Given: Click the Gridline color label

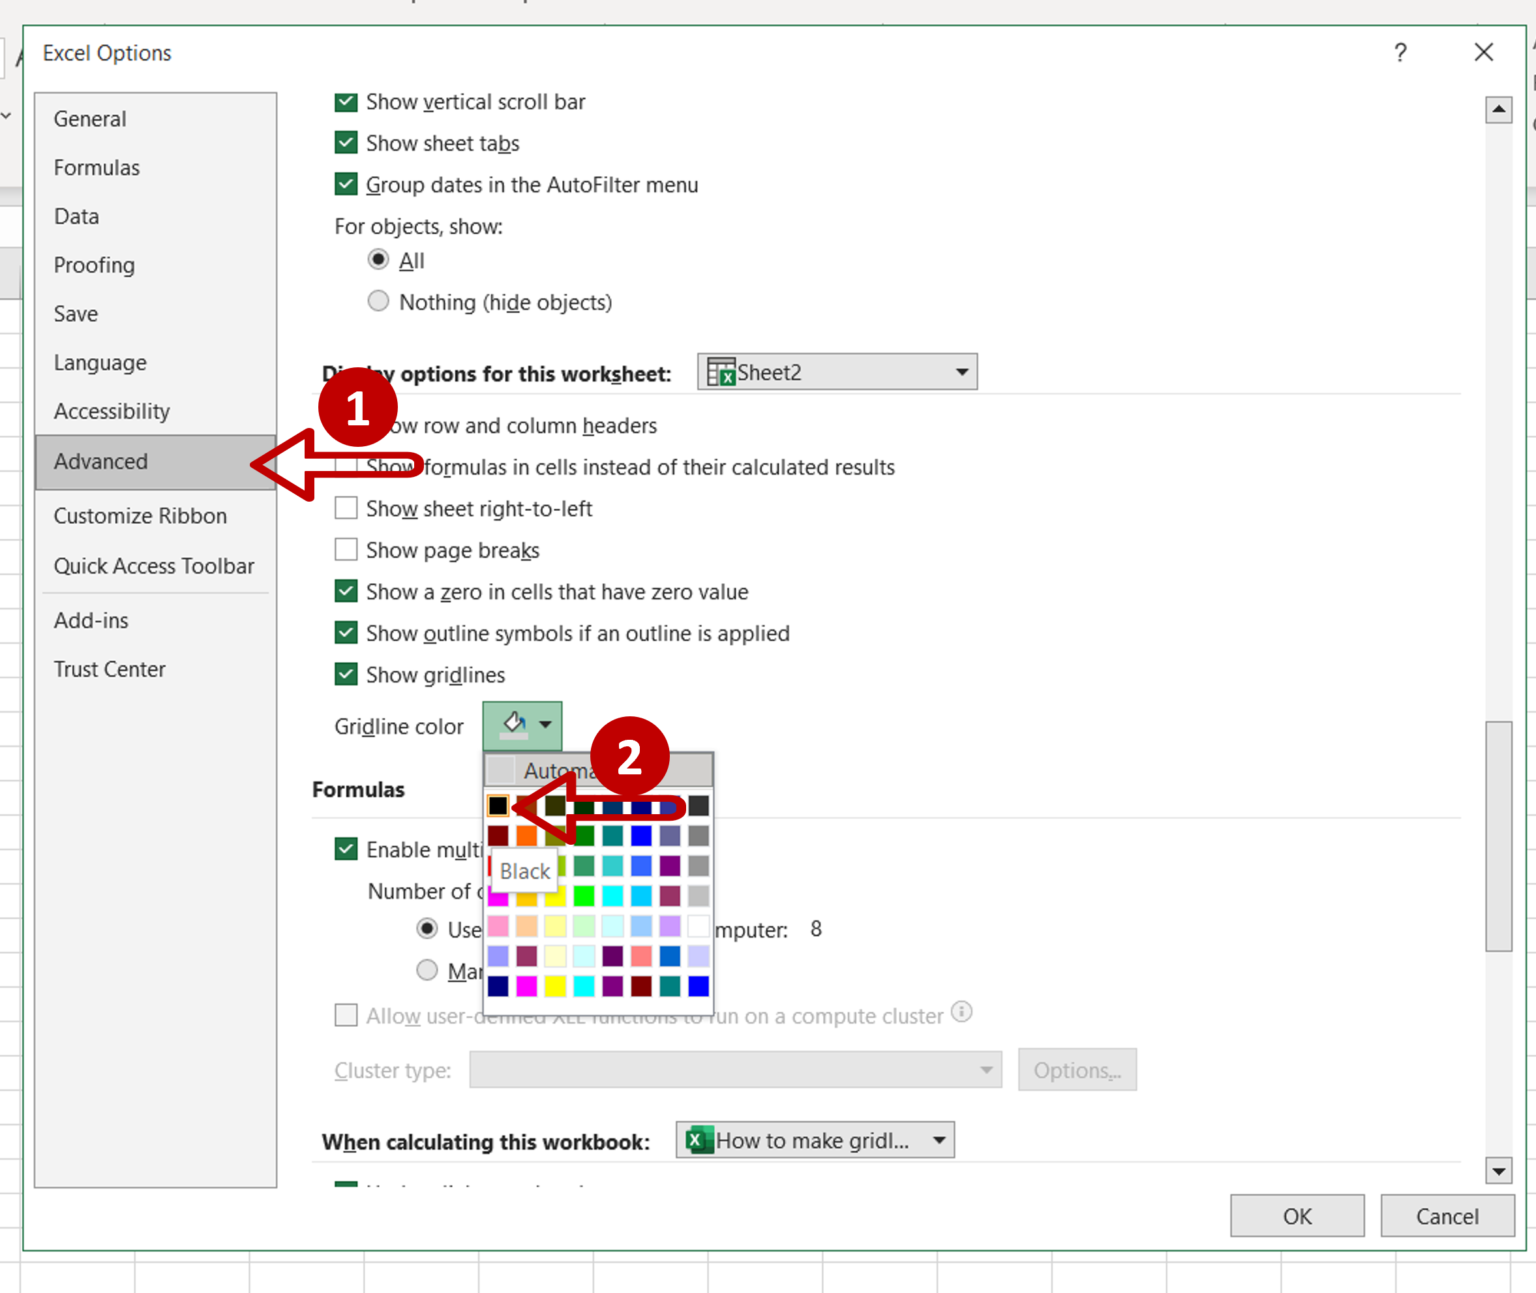Looking at the screenshot, I should click(x=399, y=726).
